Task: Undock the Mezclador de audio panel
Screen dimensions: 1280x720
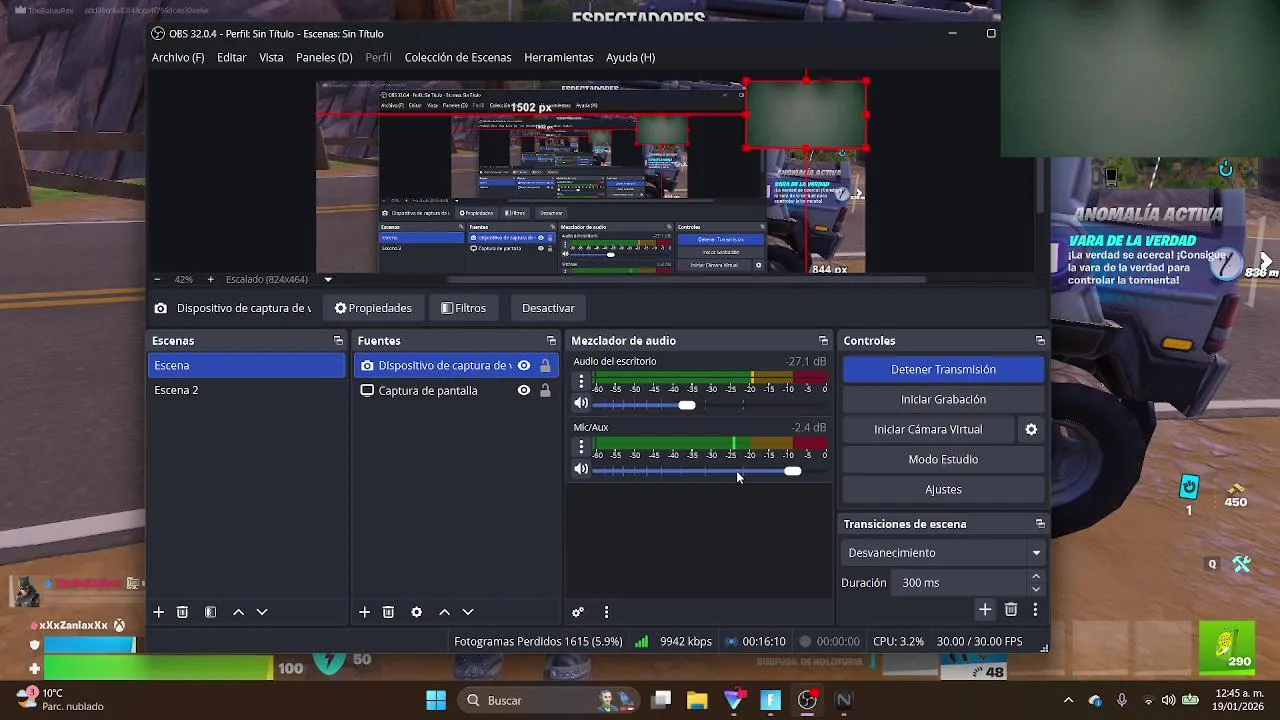Action: [x=823, y=341]
